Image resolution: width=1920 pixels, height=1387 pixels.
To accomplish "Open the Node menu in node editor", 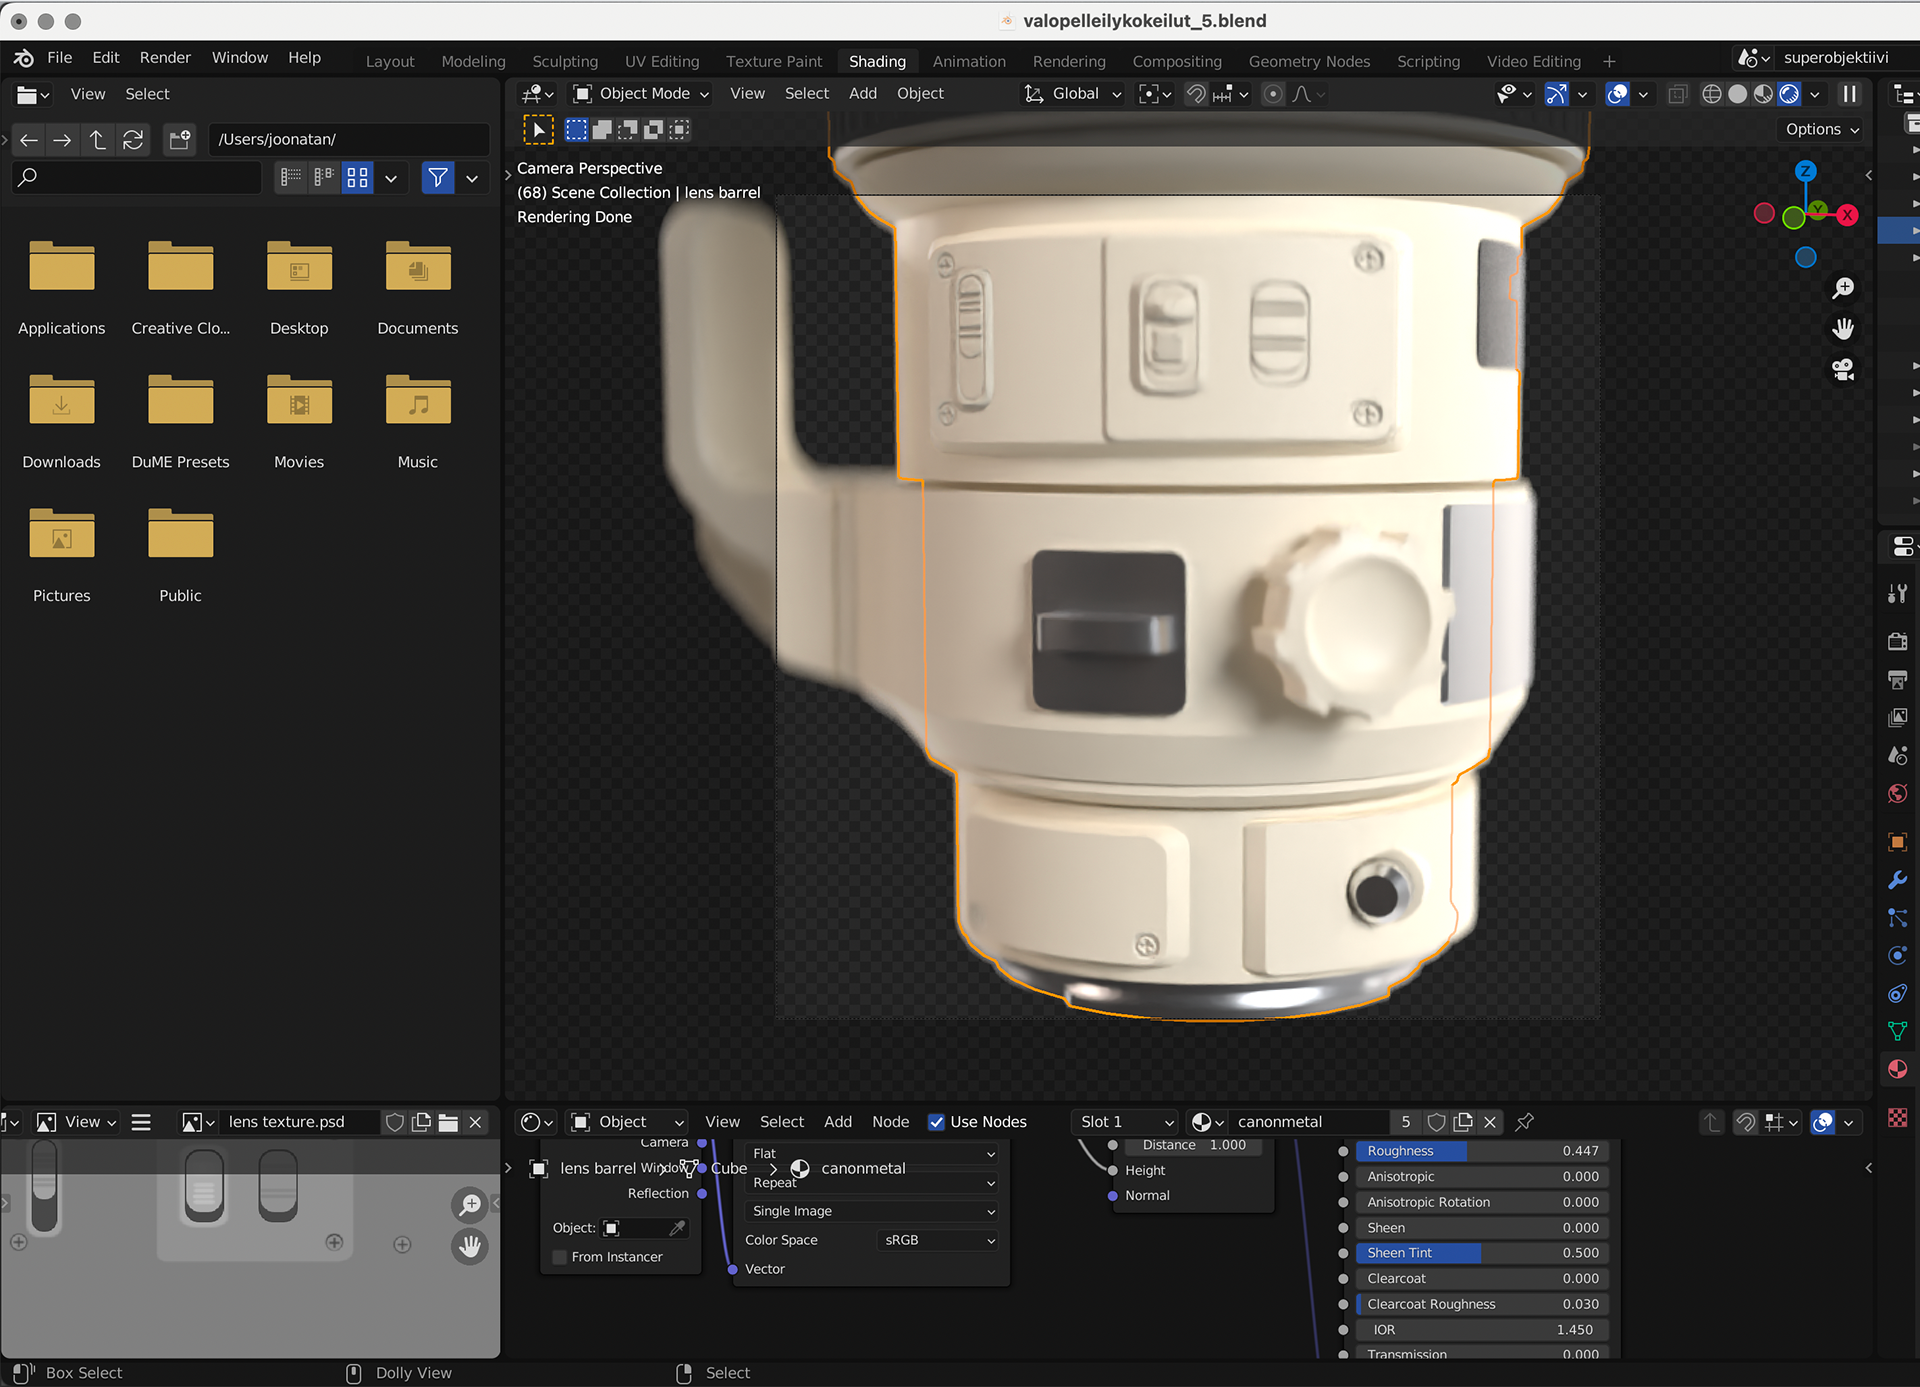I will point(890,1122).
